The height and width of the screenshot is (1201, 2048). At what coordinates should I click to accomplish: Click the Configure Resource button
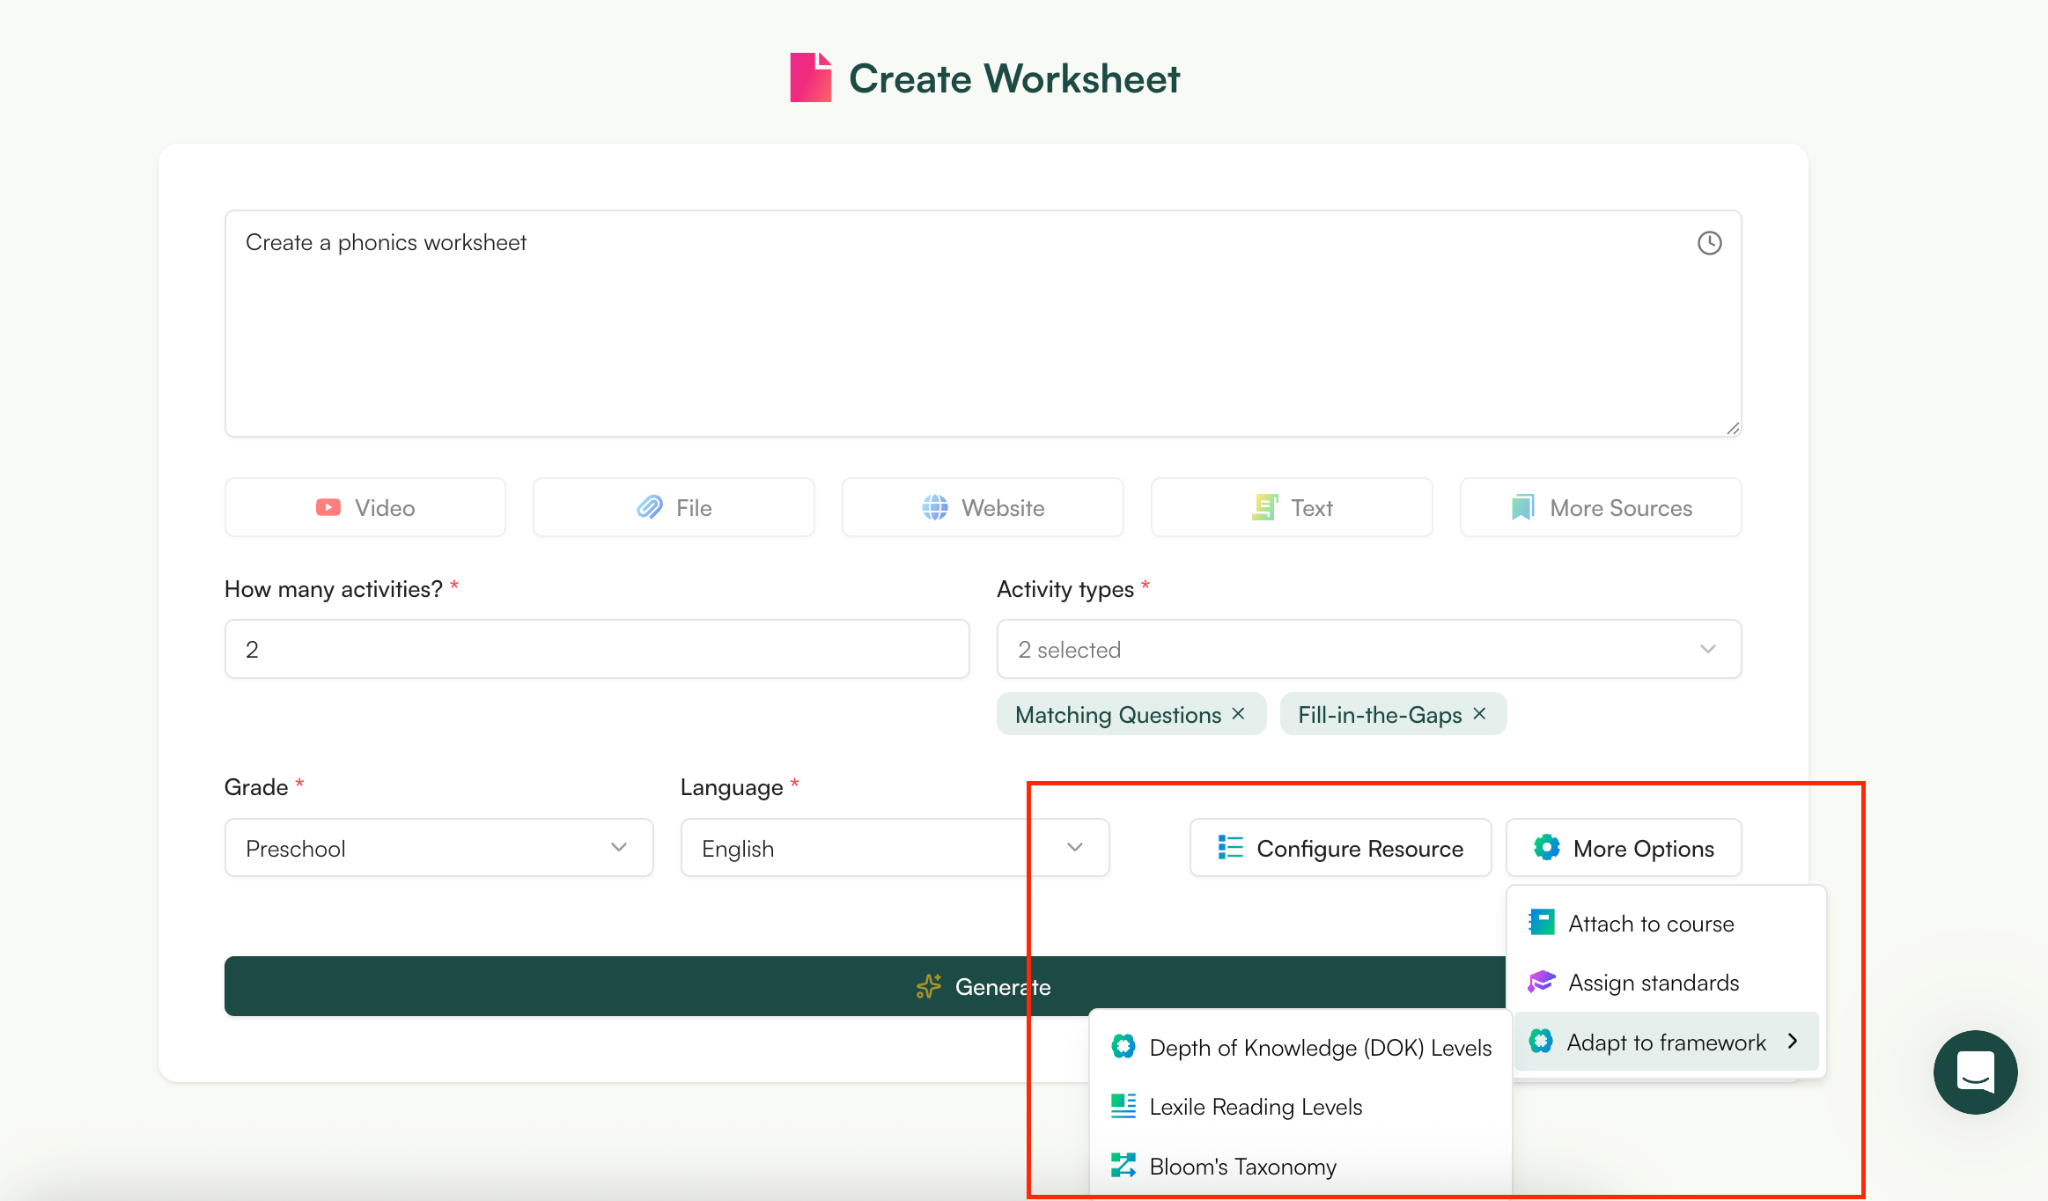(1340, 848)
